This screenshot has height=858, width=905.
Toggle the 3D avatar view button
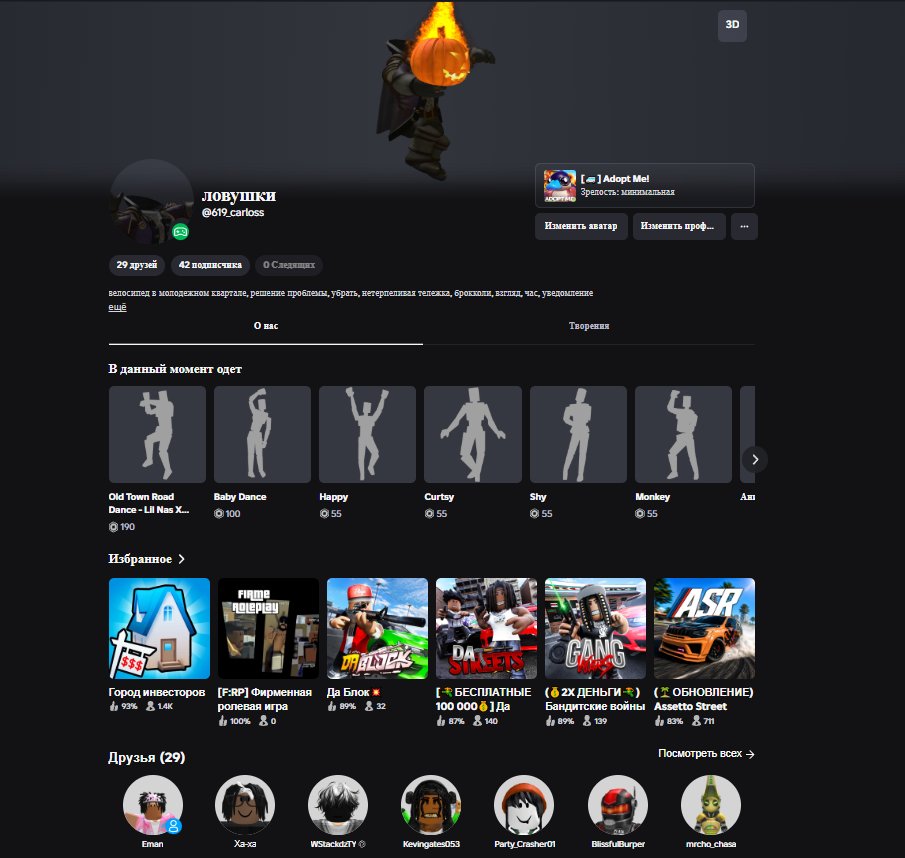pos(732,25)
